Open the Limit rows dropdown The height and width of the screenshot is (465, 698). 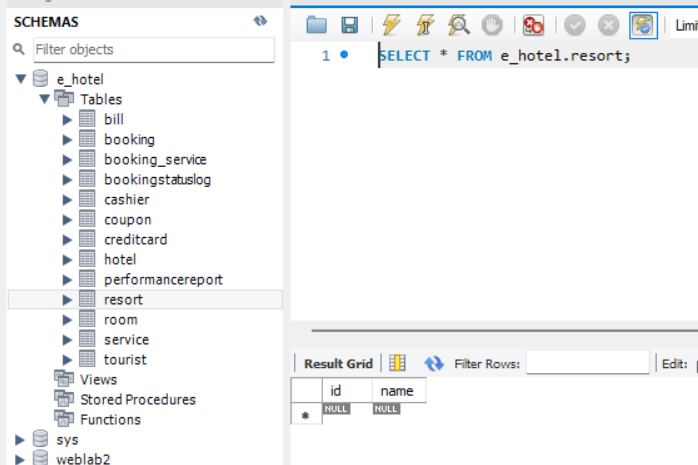click(685, 25)
